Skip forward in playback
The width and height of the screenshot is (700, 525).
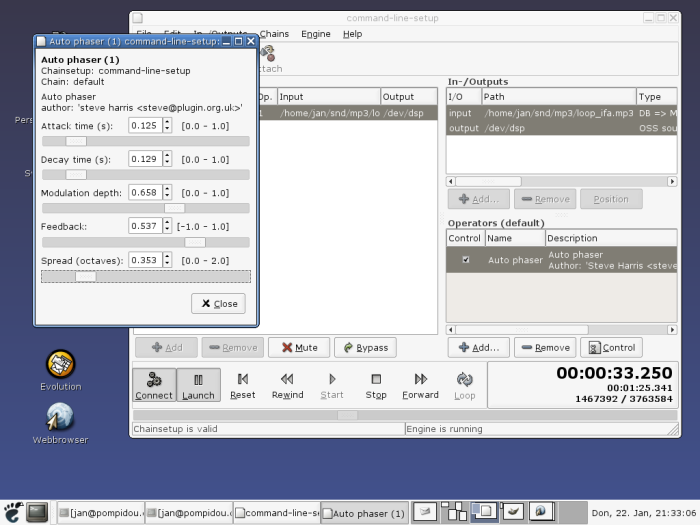[420, 385]
